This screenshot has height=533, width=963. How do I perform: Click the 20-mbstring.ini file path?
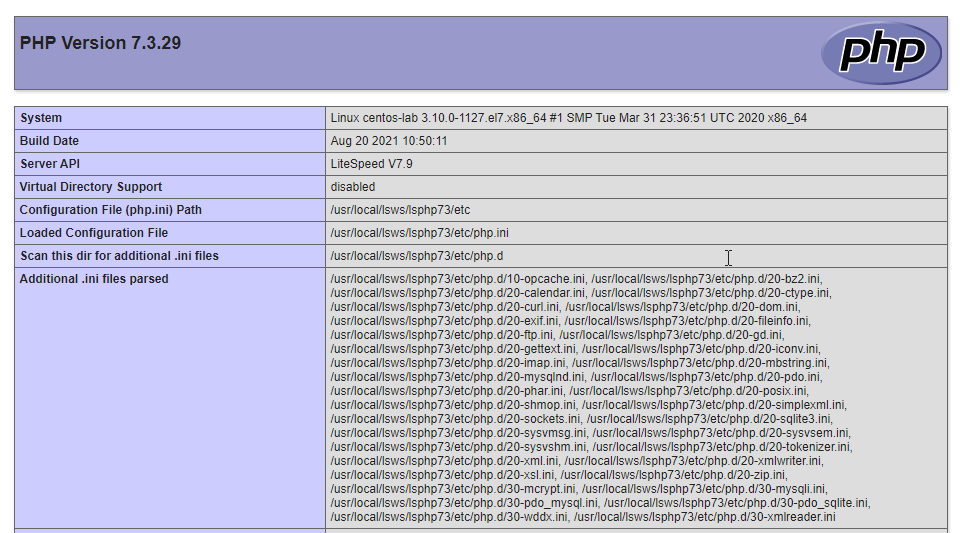point(700,363)
